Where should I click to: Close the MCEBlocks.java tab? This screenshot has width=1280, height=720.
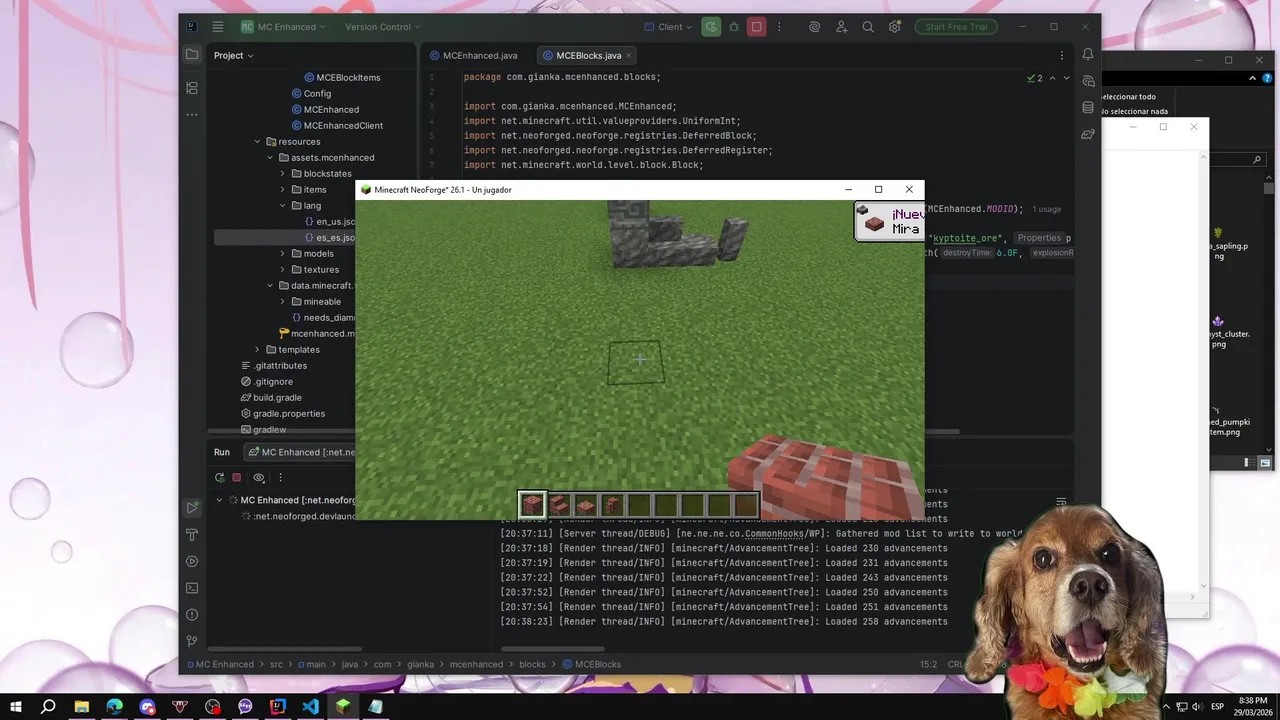tap(628, 55)
